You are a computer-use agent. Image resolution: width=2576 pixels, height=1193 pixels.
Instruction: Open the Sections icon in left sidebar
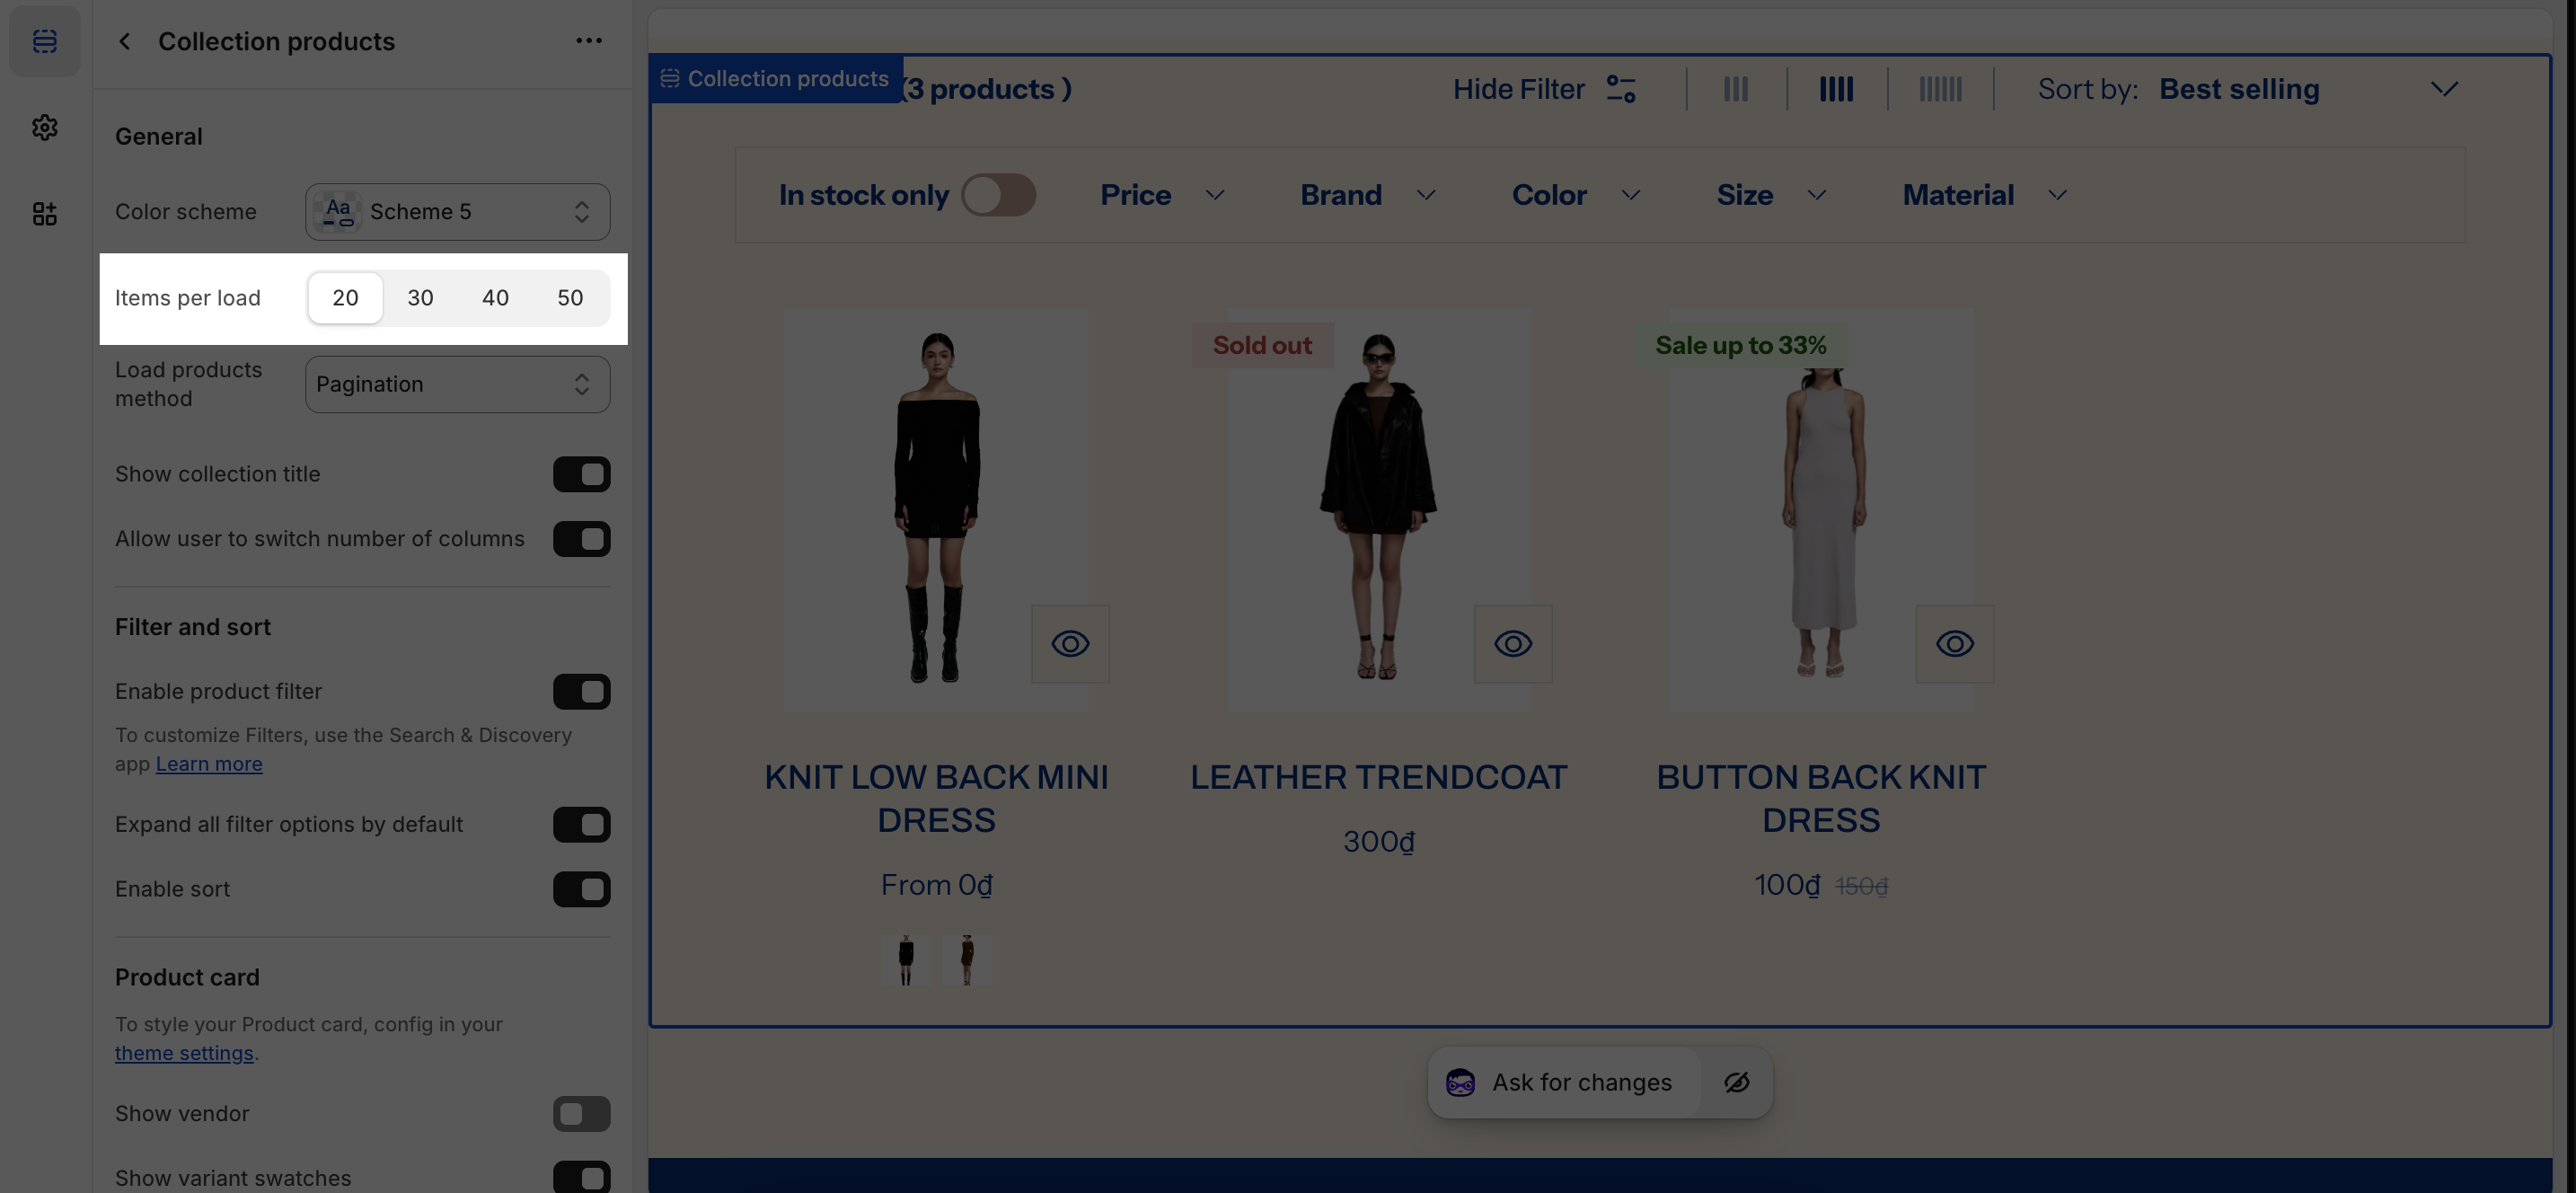[x=44, y=41]
